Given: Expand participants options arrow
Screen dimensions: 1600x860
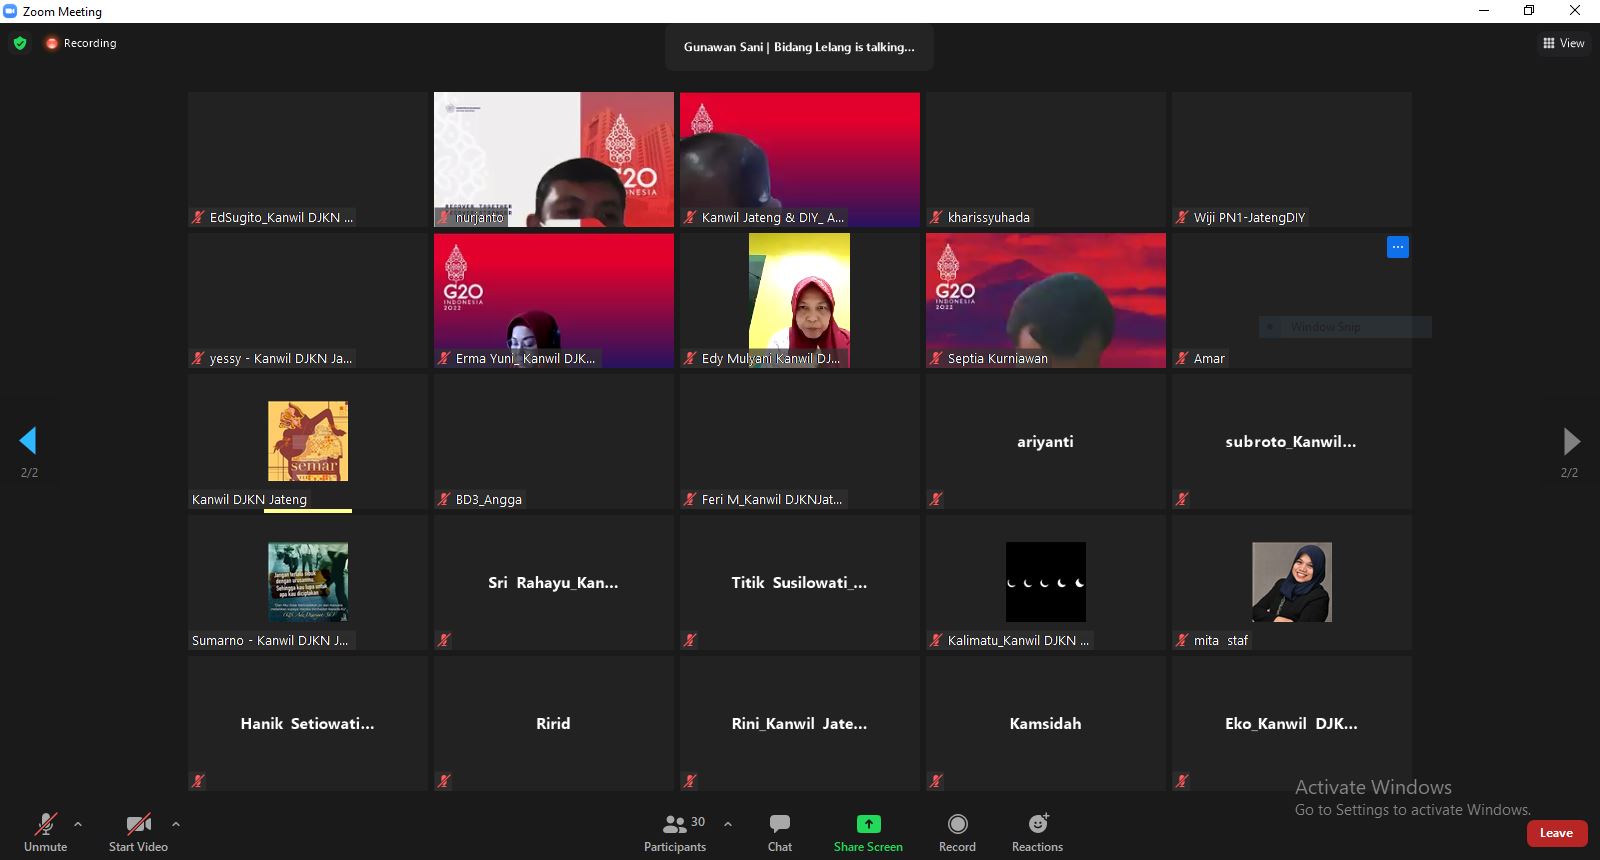Looking at the screenshot, I should click(x=728, y=824).
